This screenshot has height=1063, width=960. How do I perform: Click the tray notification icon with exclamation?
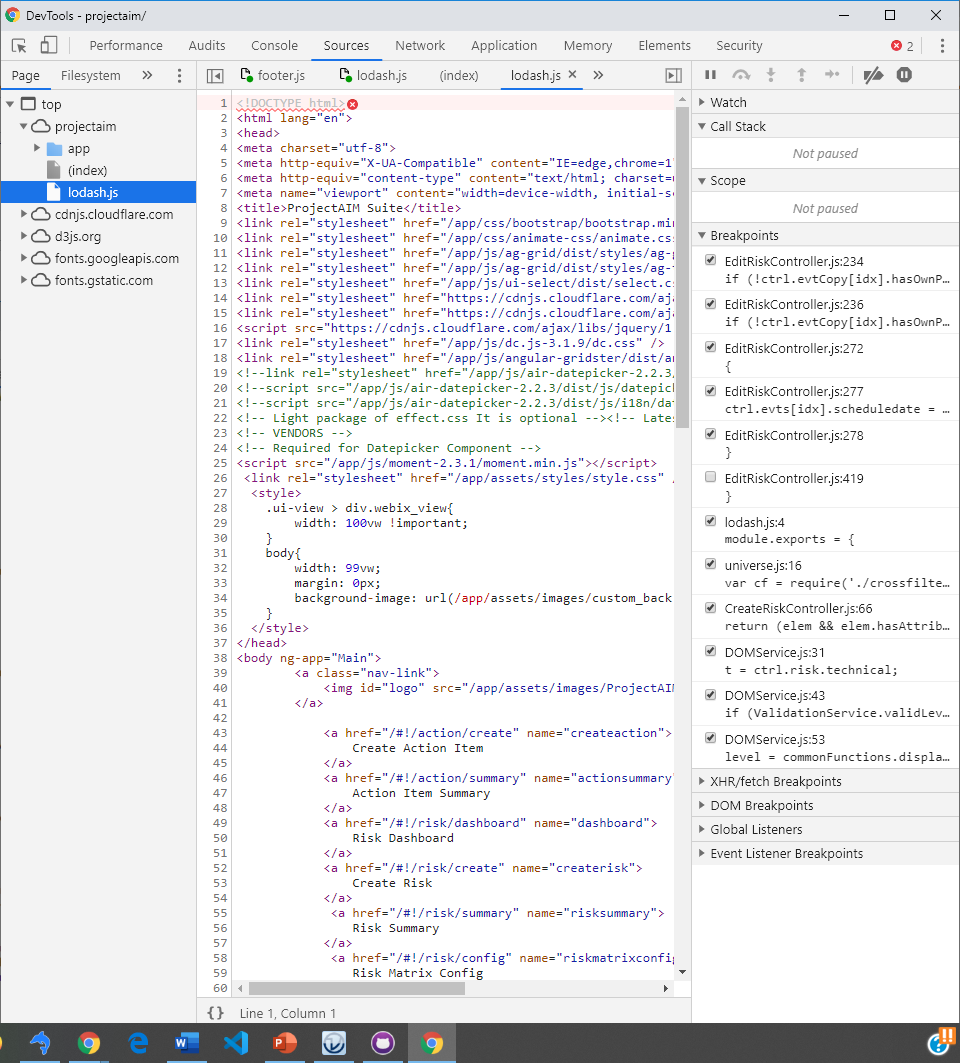(941, 1042)
